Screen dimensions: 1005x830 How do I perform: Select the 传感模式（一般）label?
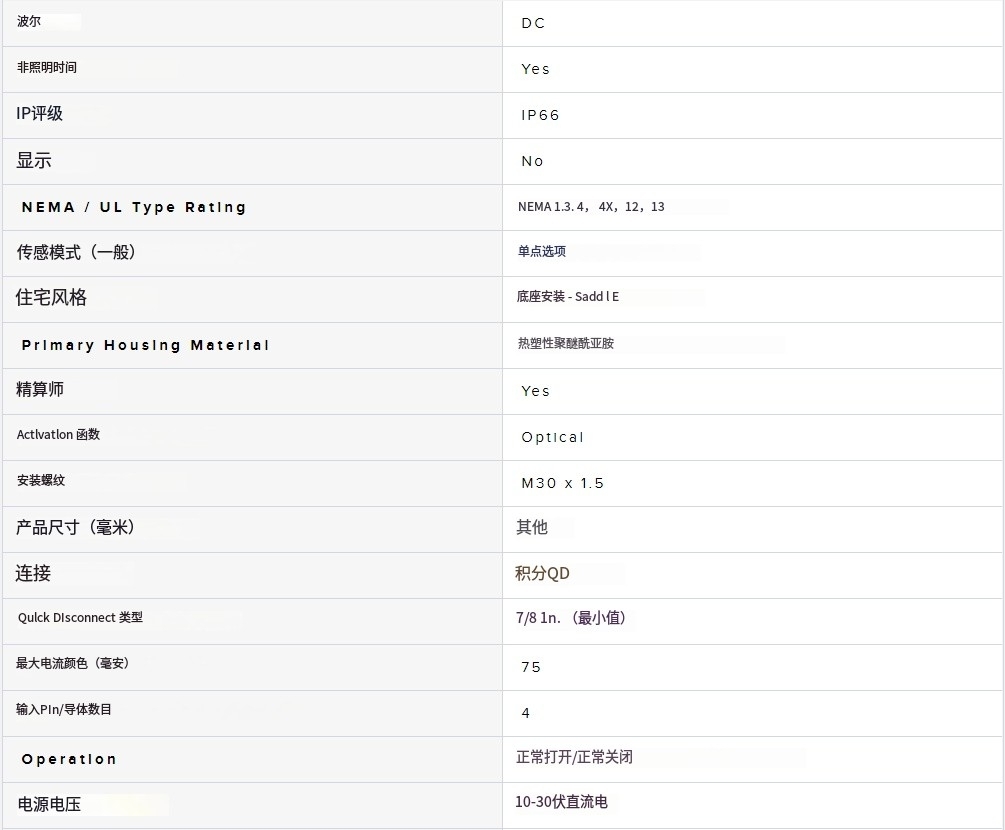tap(76, 252)
